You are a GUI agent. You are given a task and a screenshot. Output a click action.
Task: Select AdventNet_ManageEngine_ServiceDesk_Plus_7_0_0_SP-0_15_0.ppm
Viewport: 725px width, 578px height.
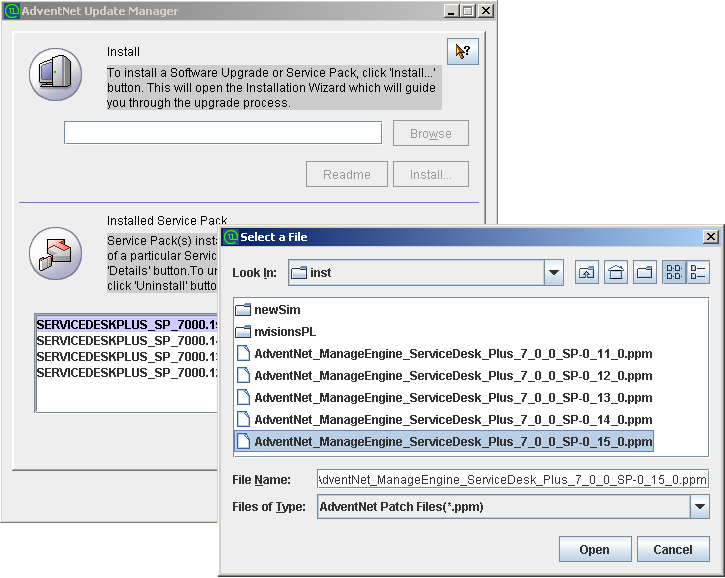(453, 441)
